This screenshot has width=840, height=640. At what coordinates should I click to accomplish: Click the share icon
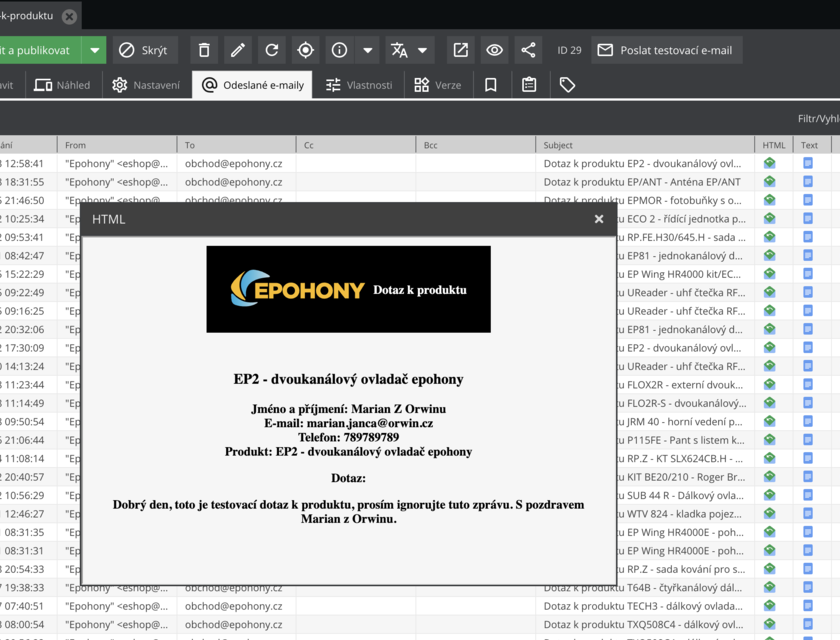[528, 50]
